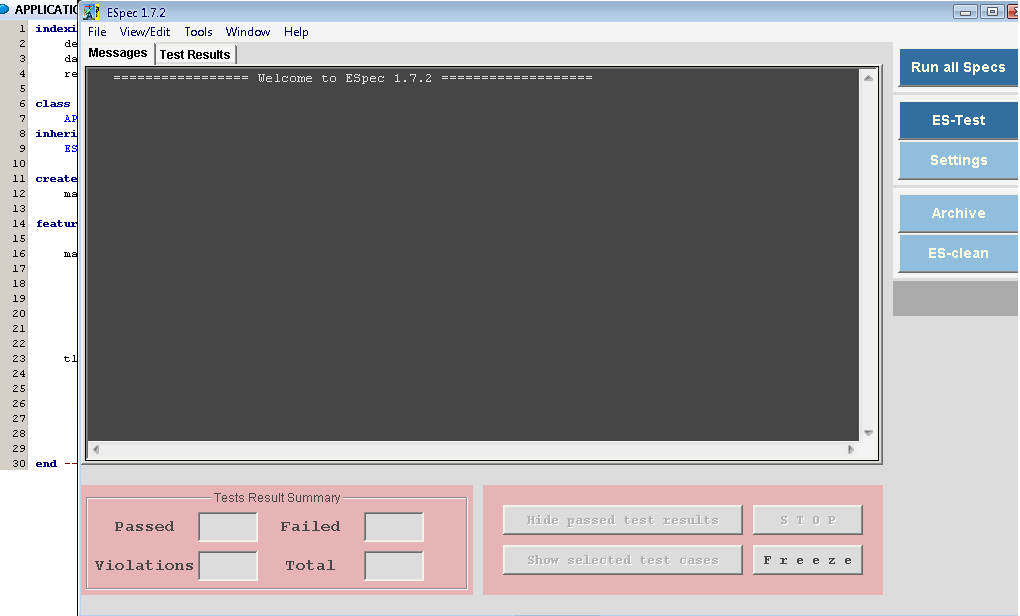The height and width of the screenshot is (616, 1020).
Task: Click the Passed count field
Action: pos(228,527)
